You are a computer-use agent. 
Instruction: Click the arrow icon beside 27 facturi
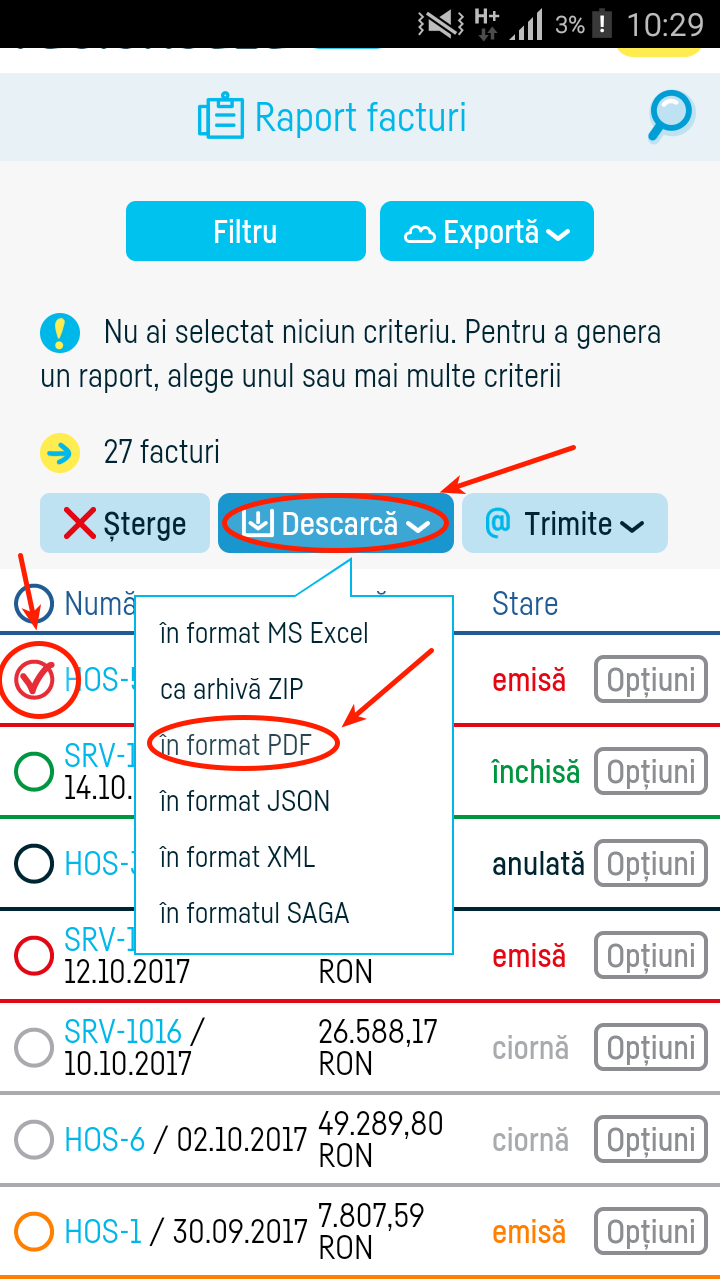pyautogui.click(x=62, y=452)
